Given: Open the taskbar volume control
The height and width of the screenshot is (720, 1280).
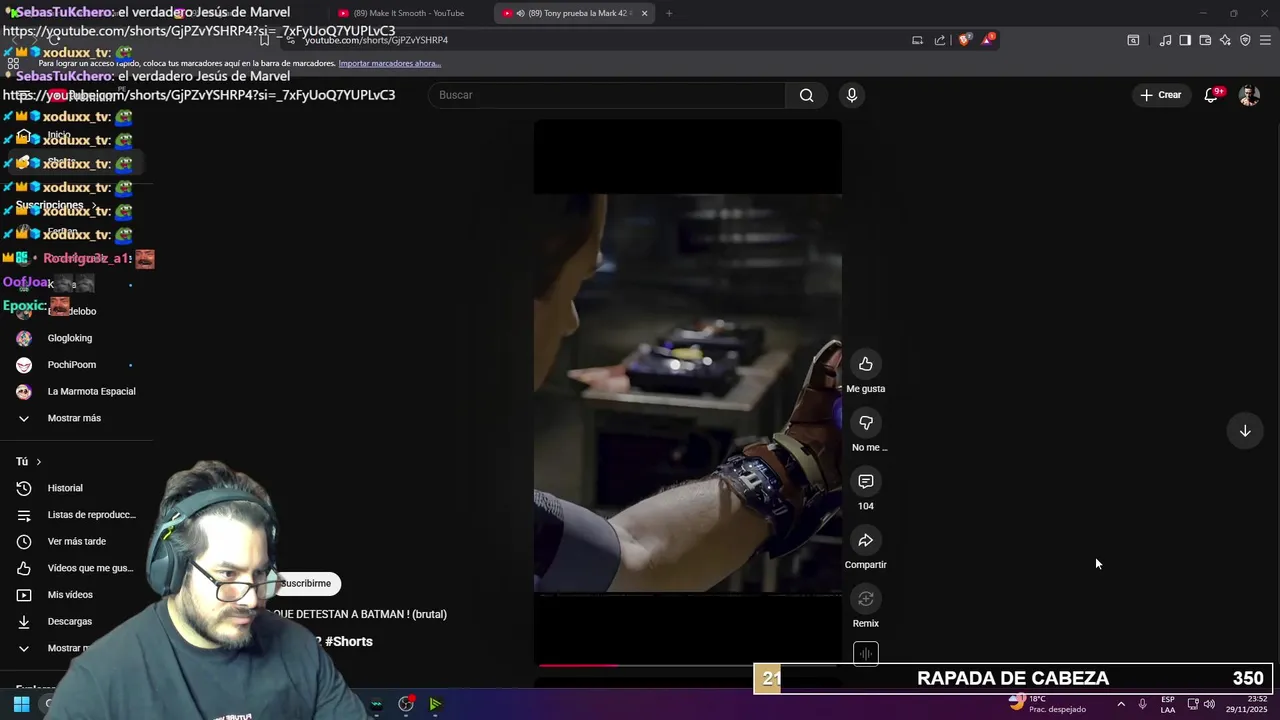Looking at the screenshot, I should pos(1209,704).
